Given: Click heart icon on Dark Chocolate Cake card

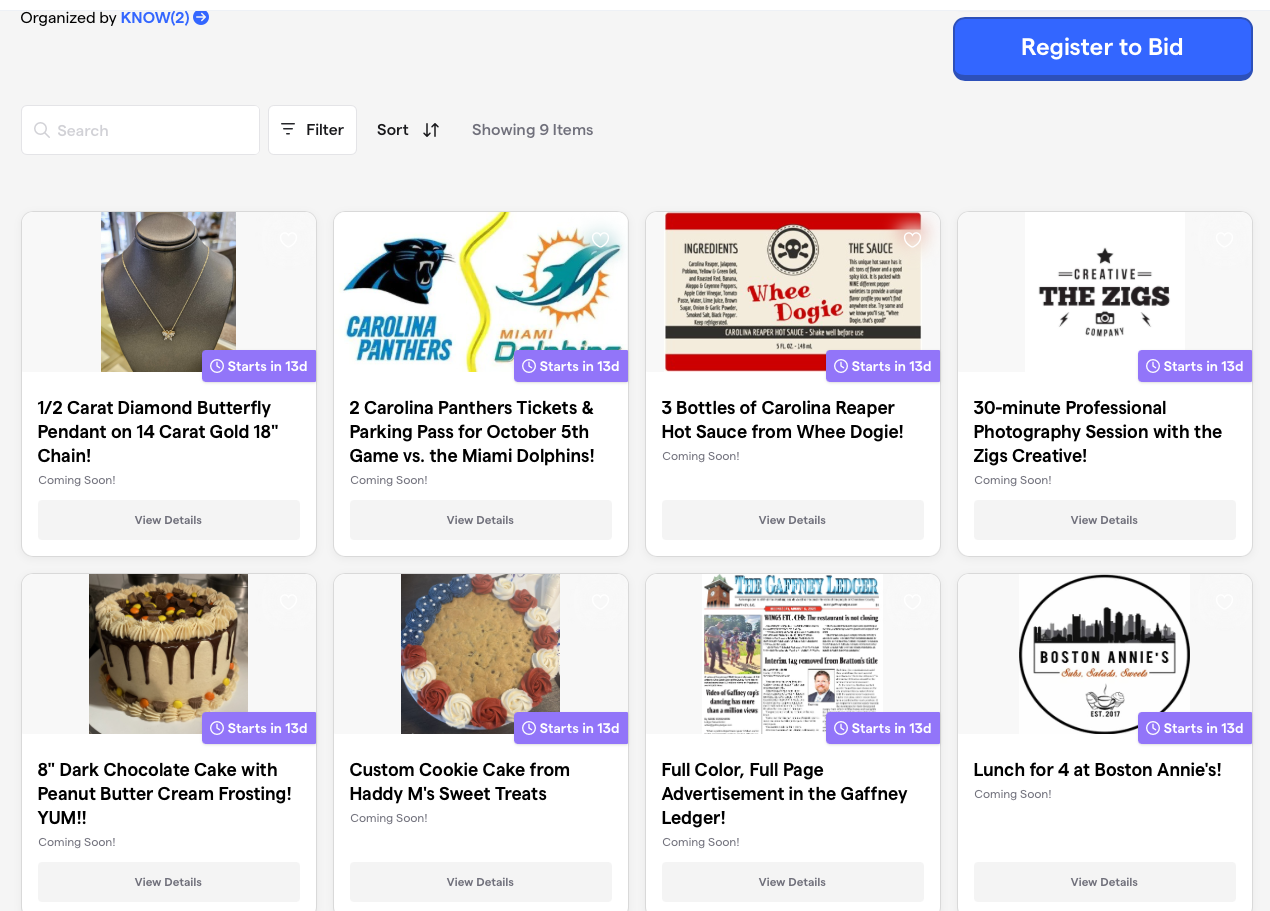Looking at the screenshot, I should 289,602.
